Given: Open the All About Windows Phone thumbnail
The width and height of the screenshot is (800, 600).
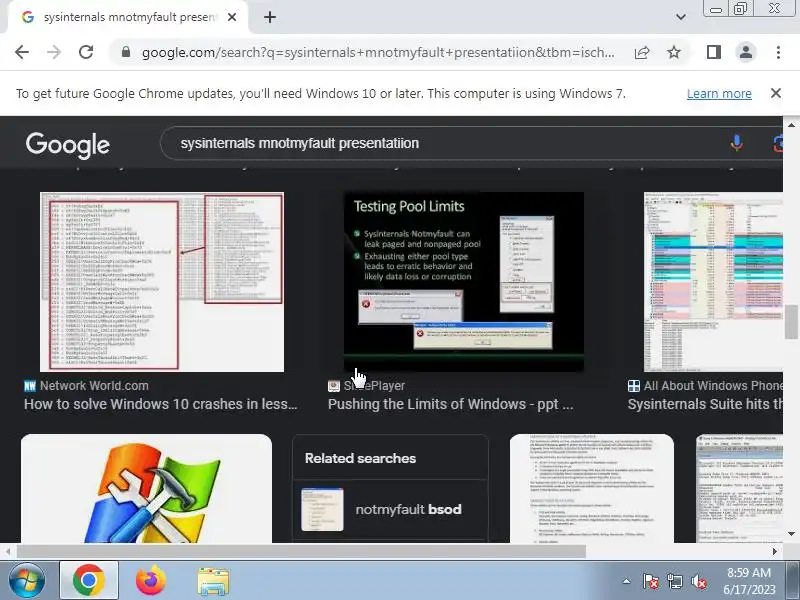Looking at the screenshot, I should tap(713, 282).
